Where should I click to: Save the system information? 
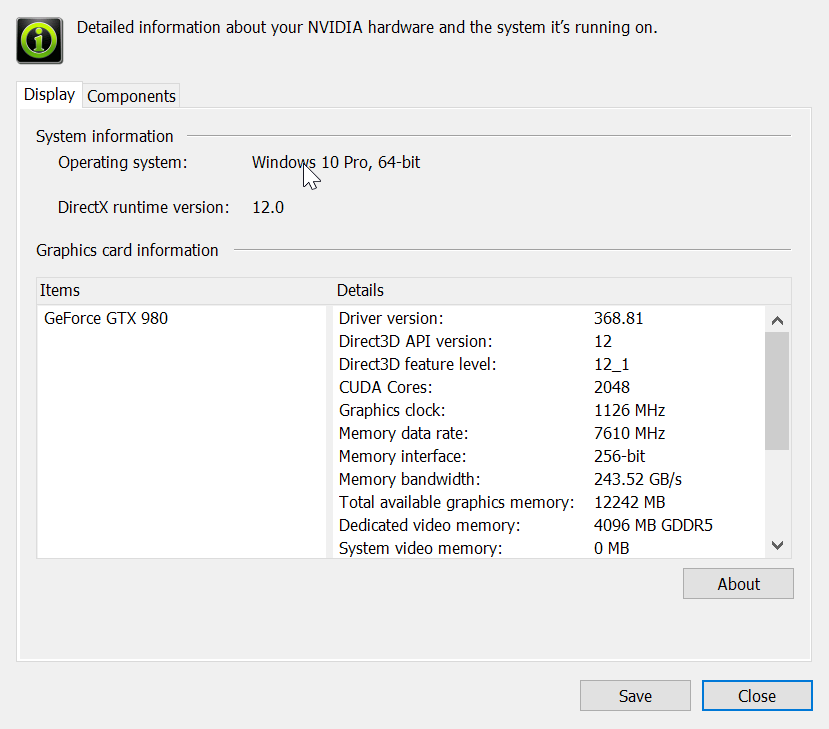(635, 696)
